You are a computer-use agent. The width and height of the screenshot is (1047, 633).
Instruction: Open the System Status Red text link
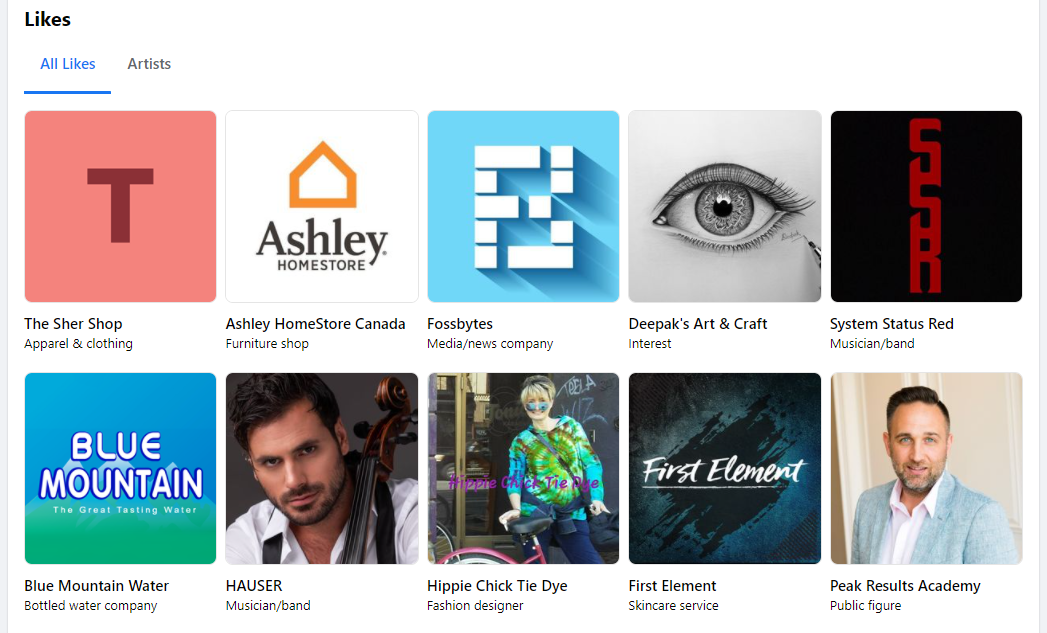(891, 324)
